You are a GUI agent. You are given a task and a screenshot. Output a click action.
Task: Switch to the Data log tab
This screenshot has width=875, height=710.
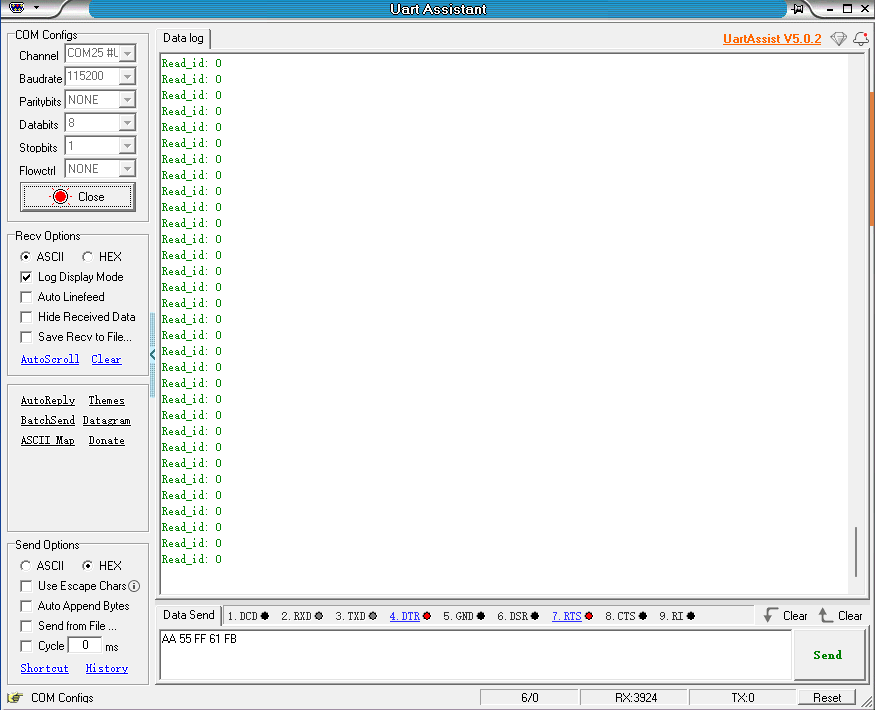point(182,38)
